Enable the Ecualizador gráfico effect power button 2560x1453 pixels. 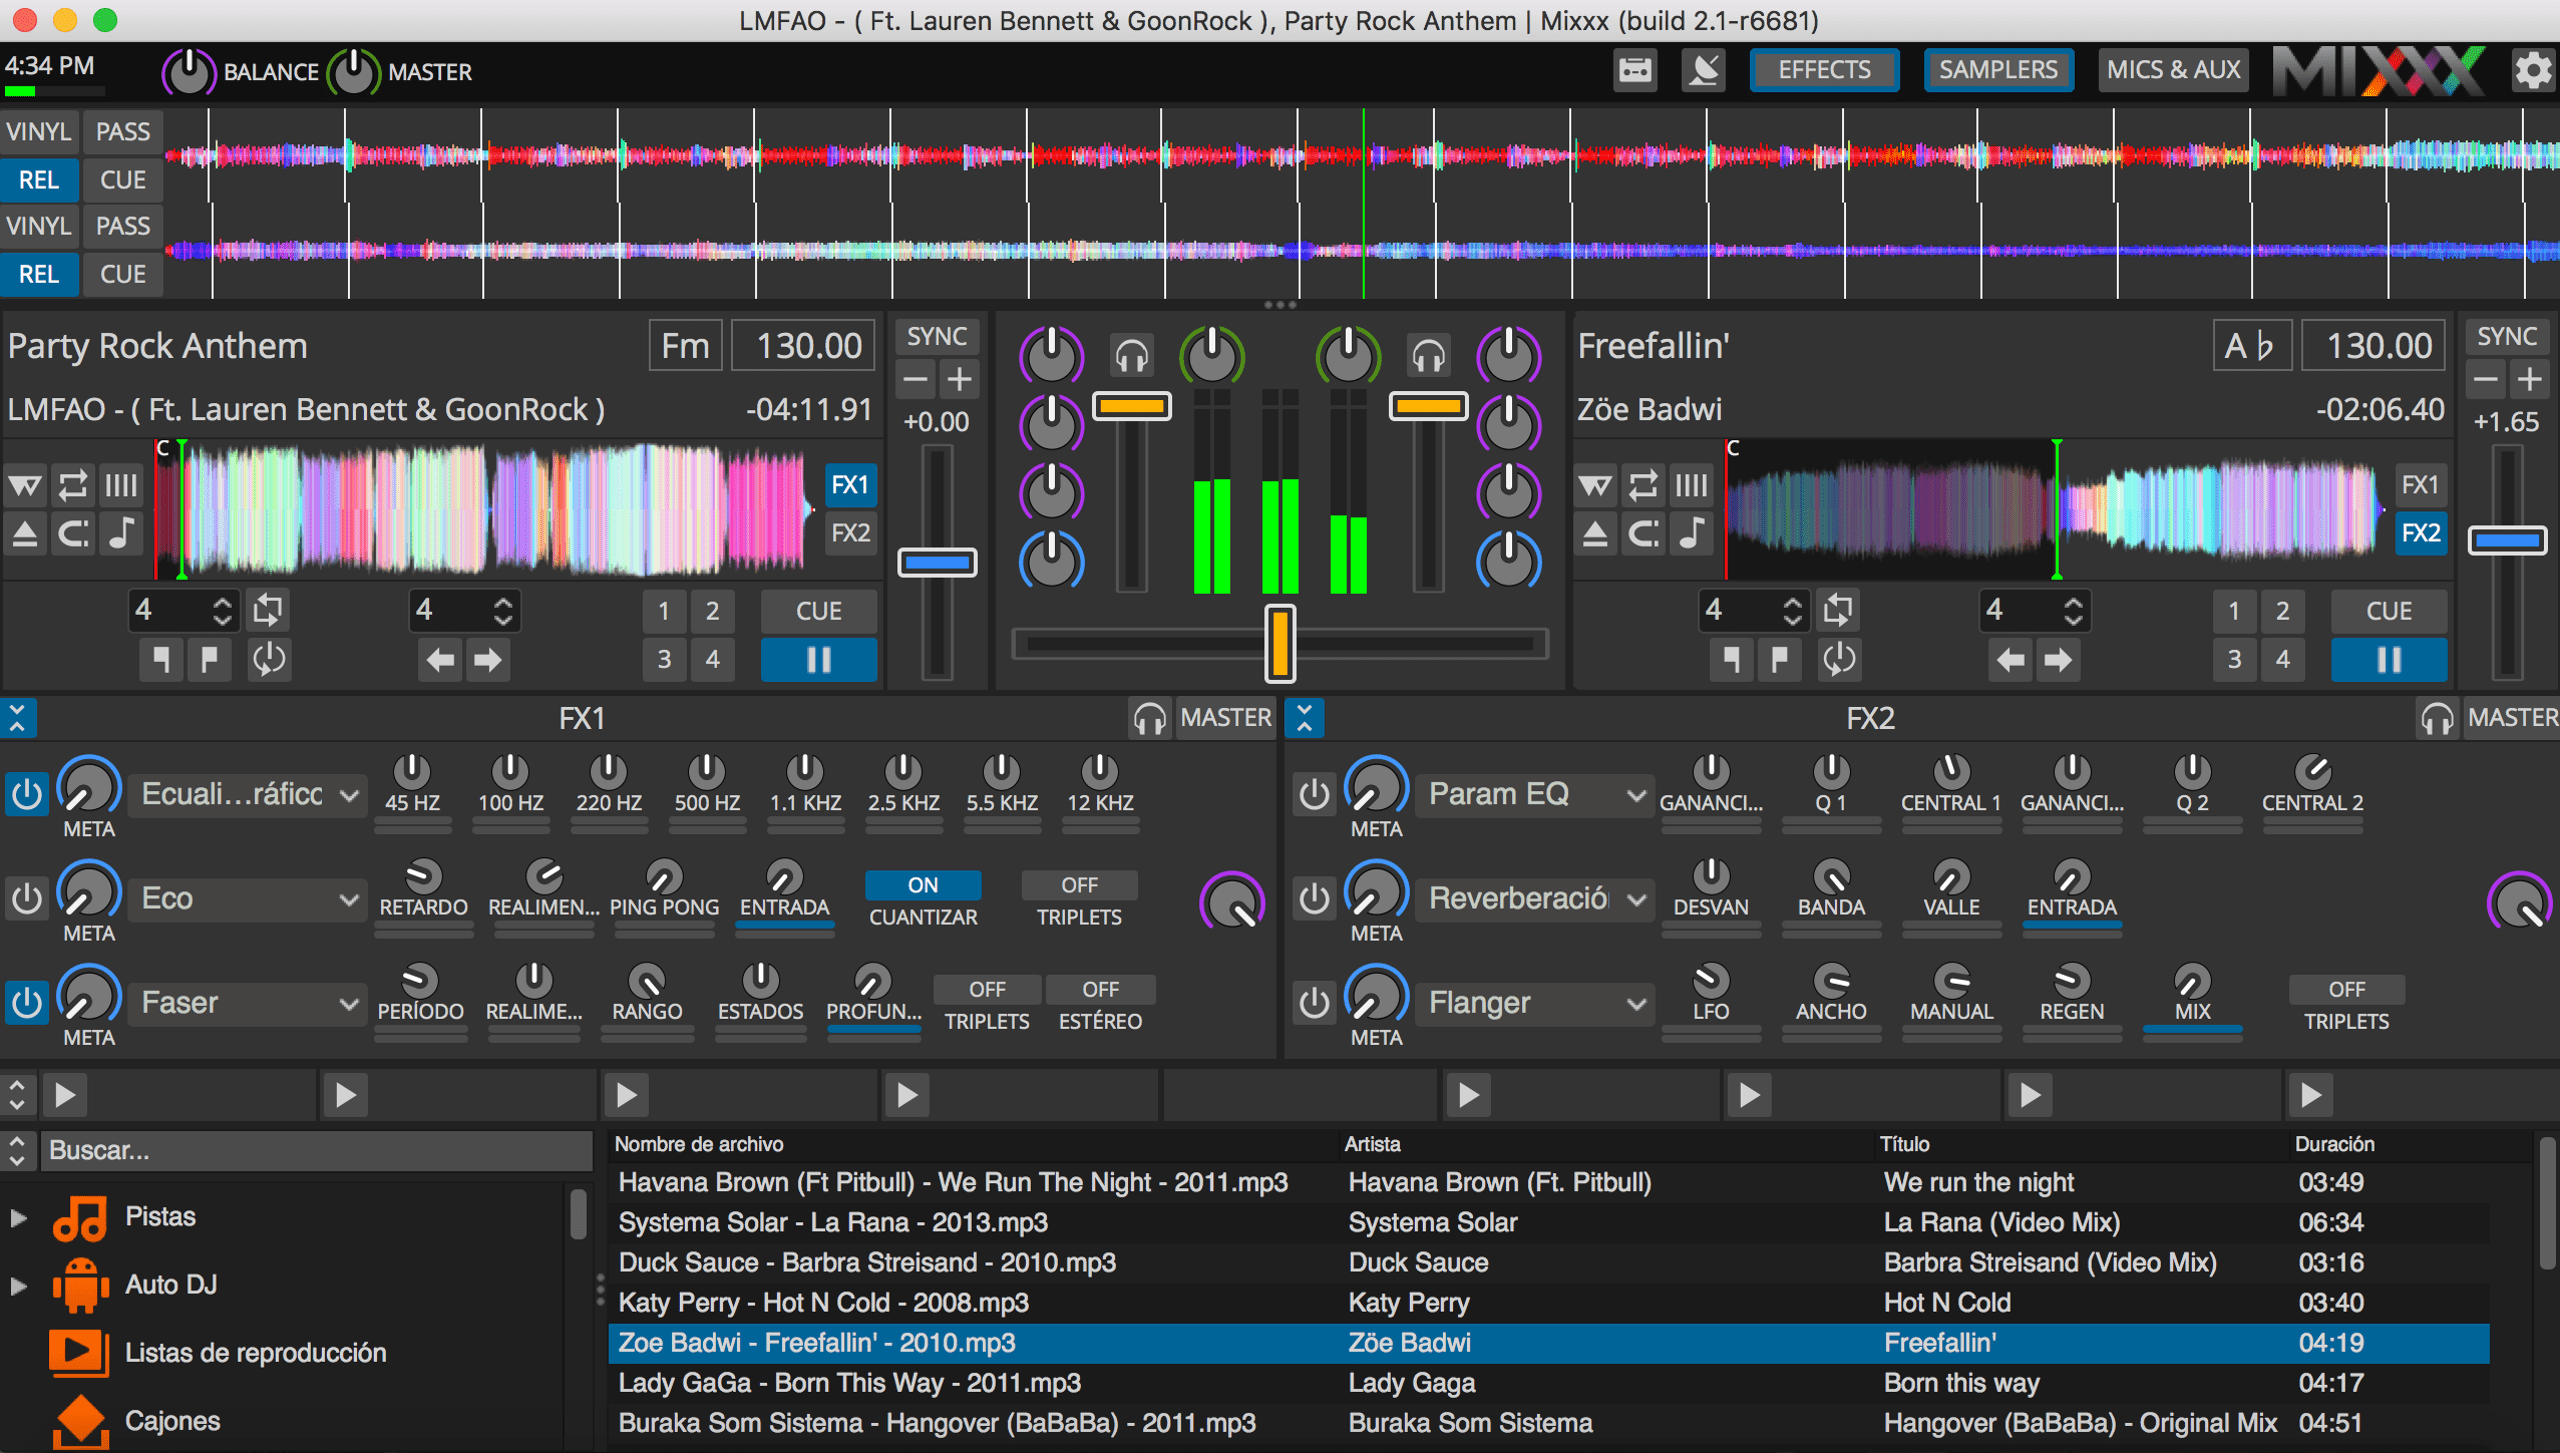(27, 795)
